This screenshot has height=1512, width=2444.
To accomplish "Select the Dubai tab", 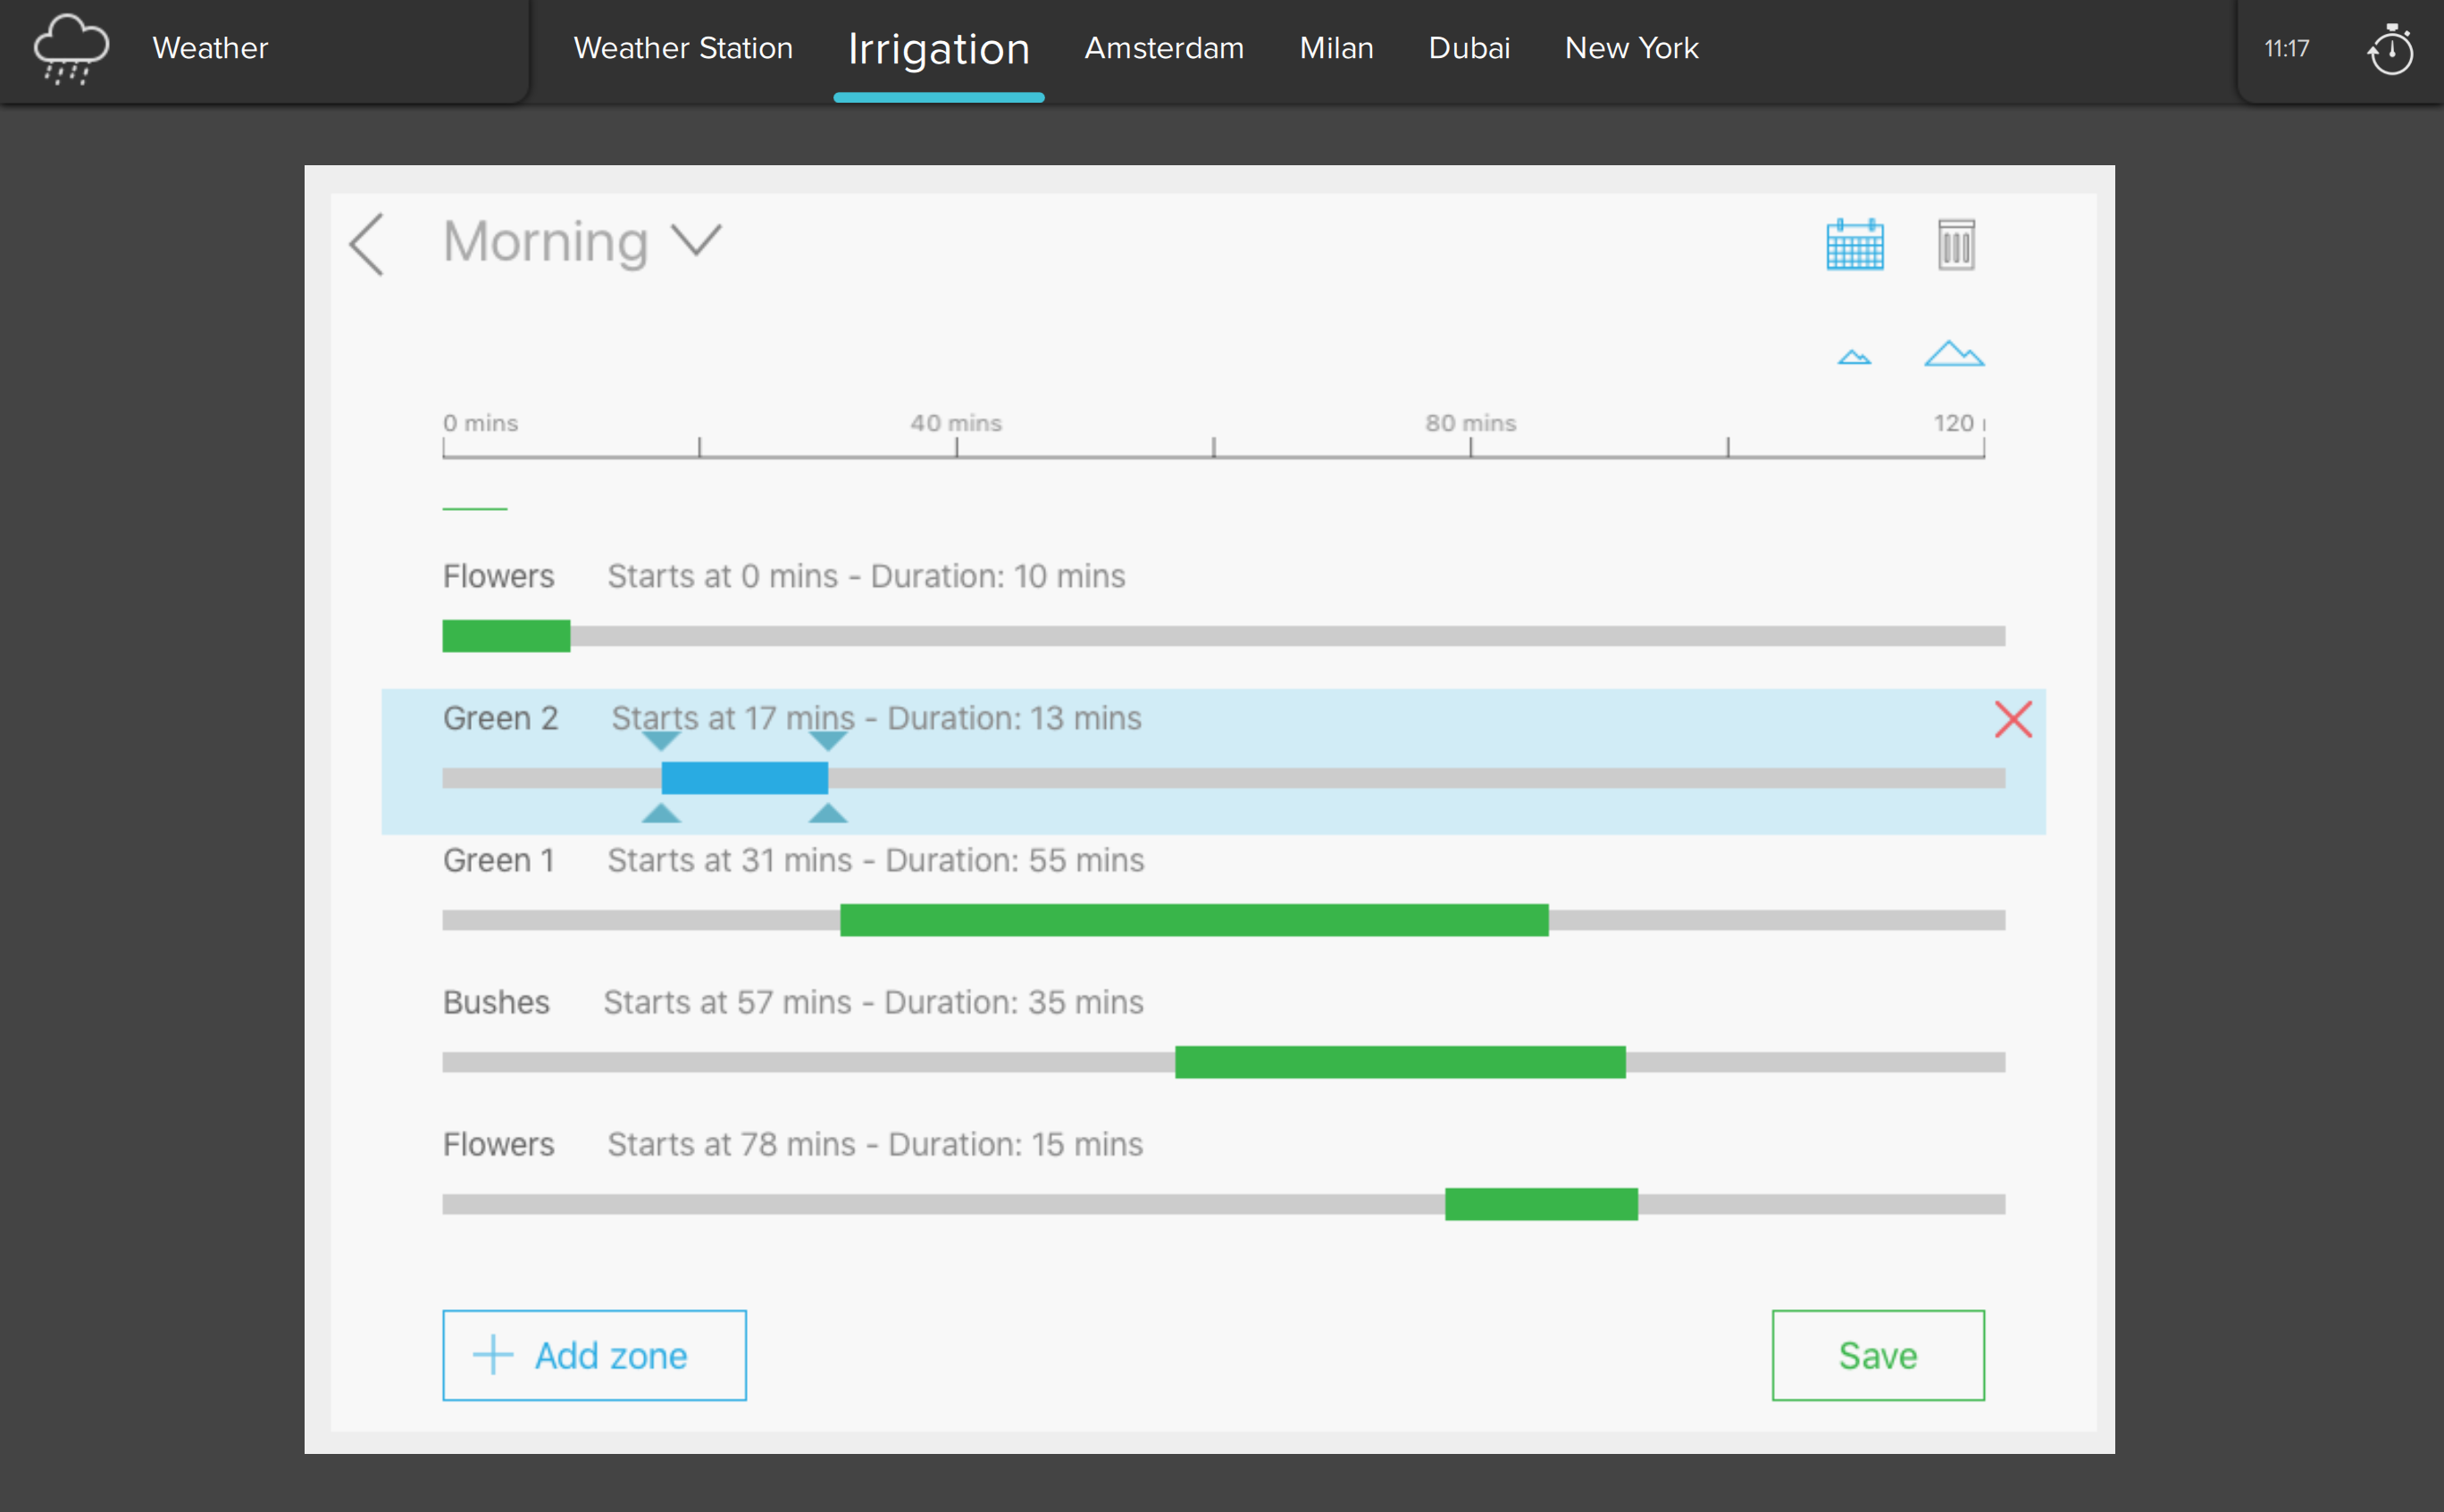I will 1469,48.
